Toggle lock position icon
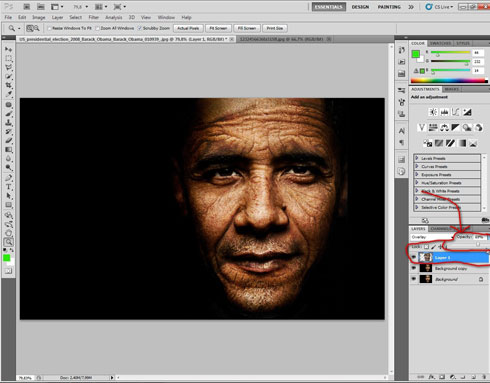 pyautogui.click(x=440, y=247)
